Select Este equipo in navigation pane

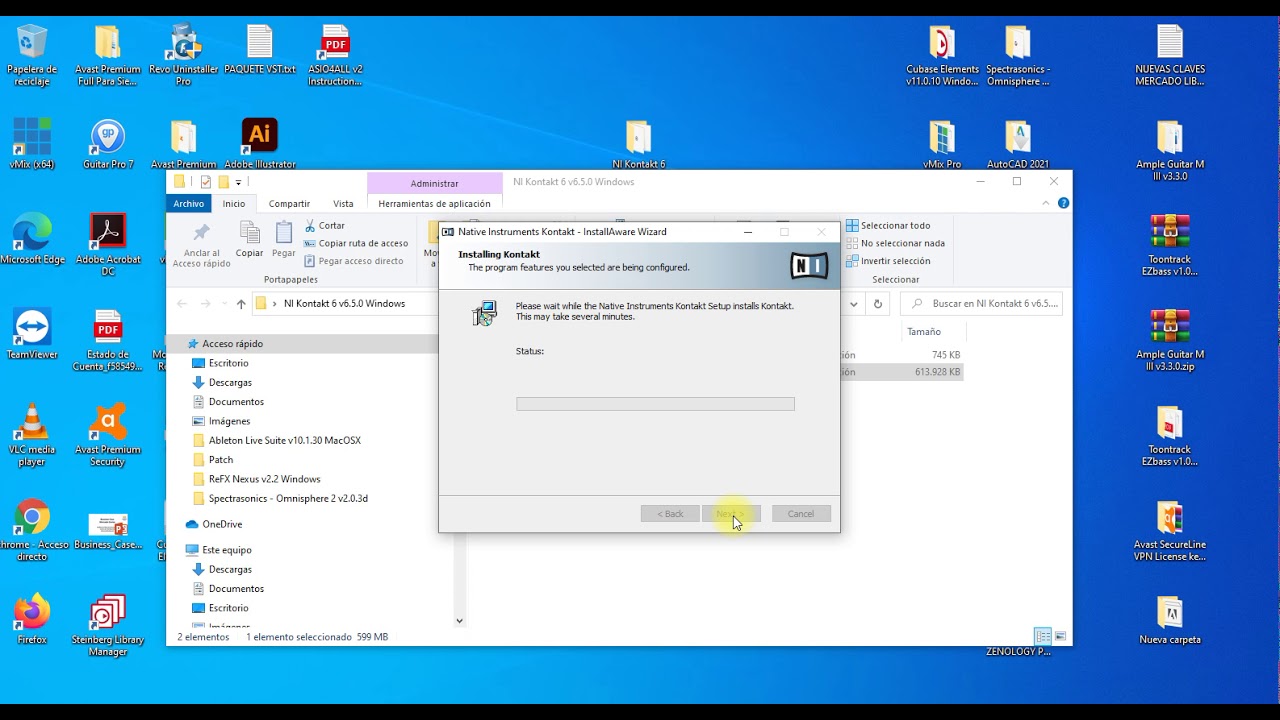[x=227, y=550]
